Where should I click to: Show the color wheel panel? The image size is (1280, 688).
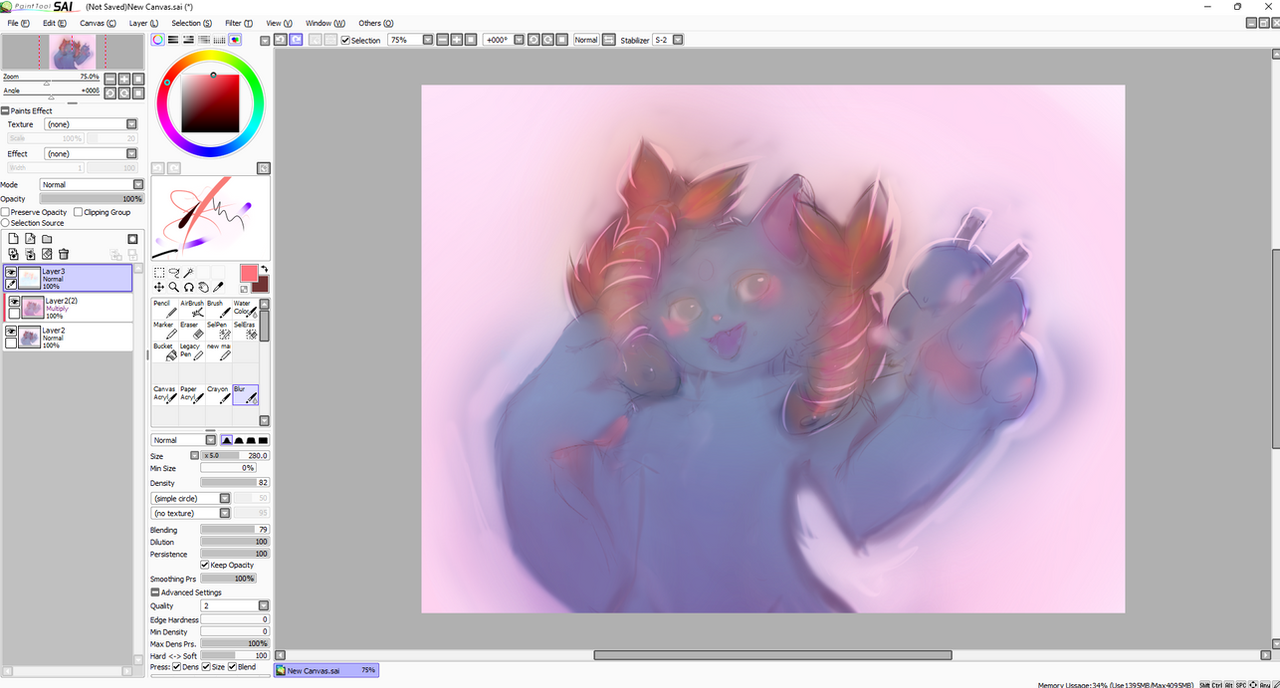click(158, 40)
